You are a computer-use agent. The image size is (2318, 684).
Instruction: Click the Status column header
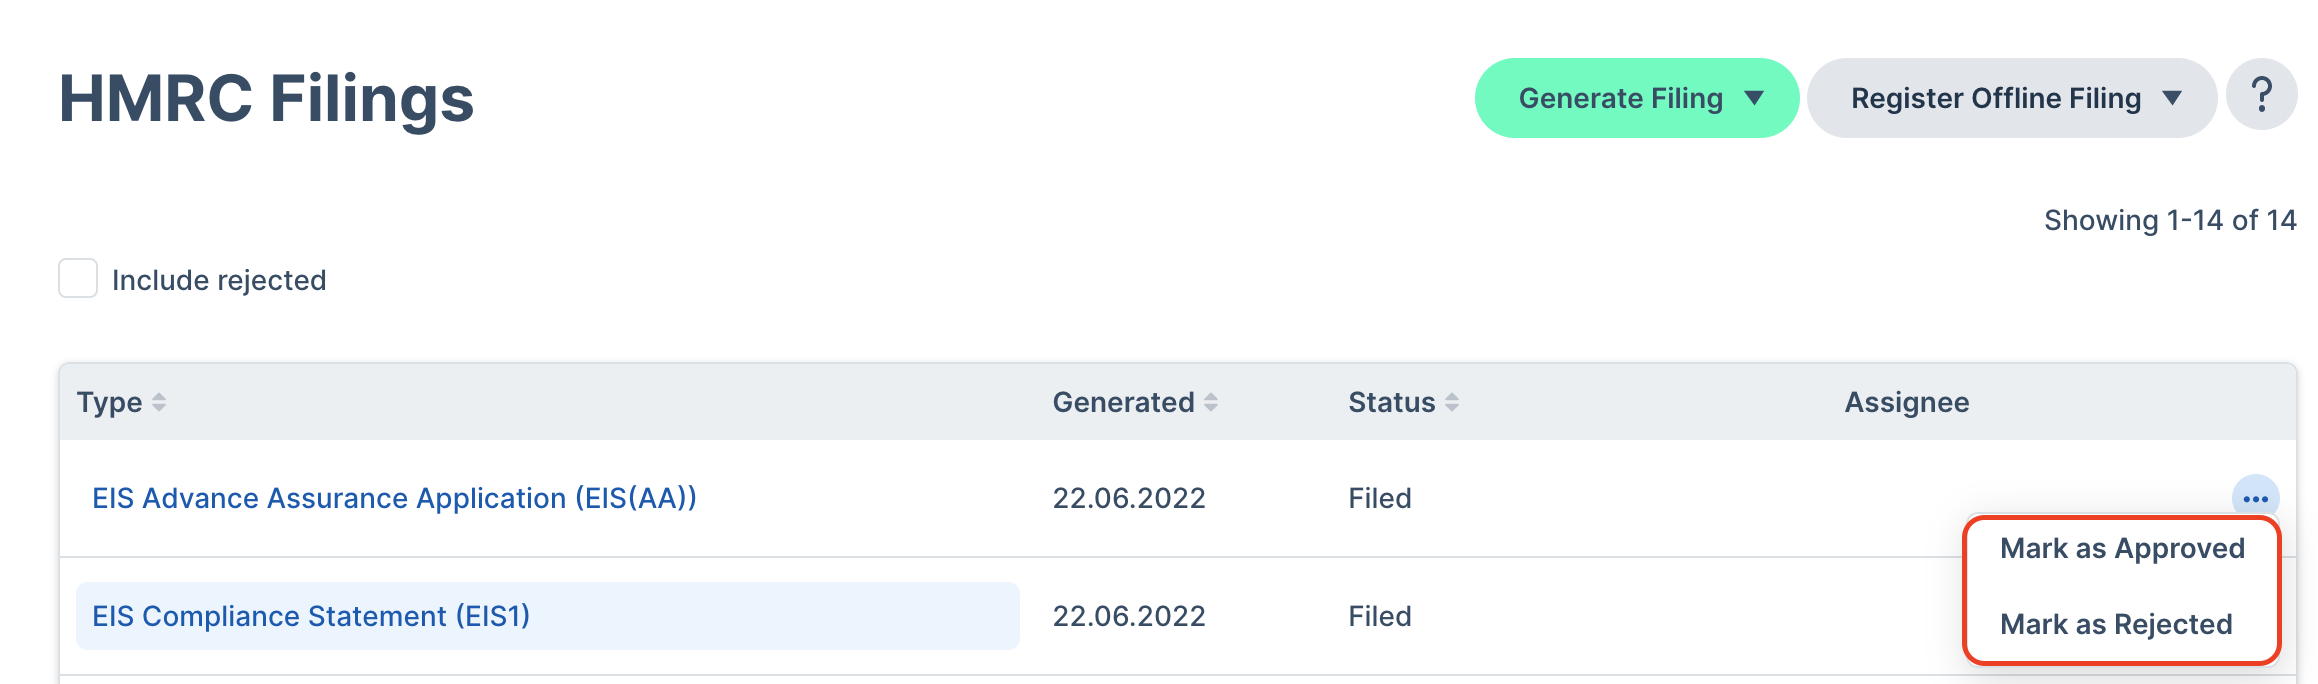click(1391, 402)
